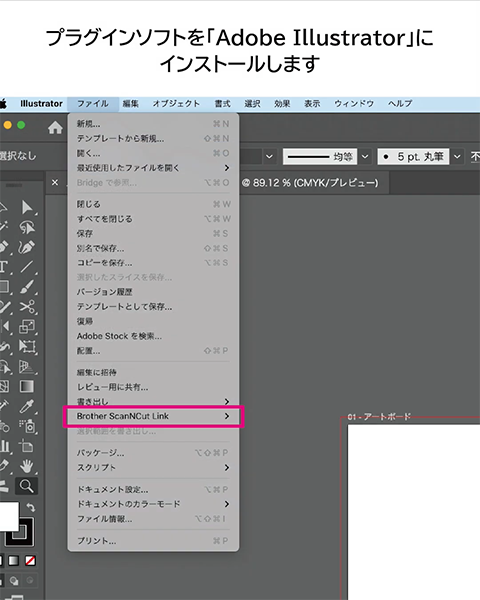This screenshot has height=600, width=480.
Task: Select the Scale tool
Action: 27,326
